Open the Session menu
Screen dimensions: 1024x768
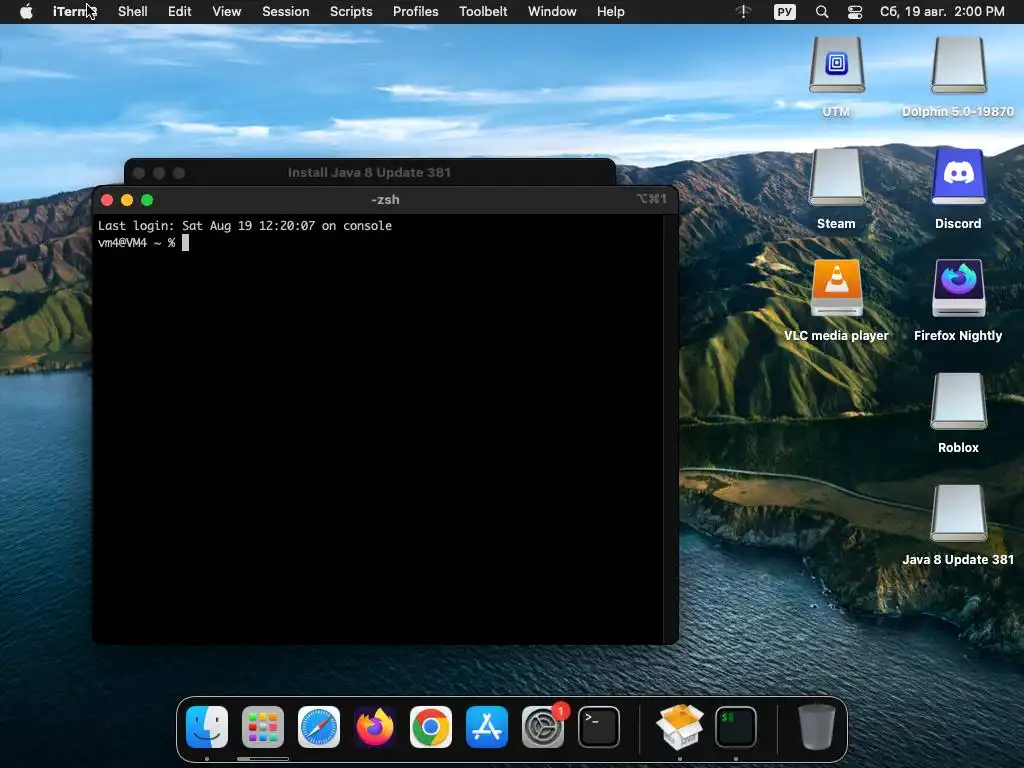(285, 12)
